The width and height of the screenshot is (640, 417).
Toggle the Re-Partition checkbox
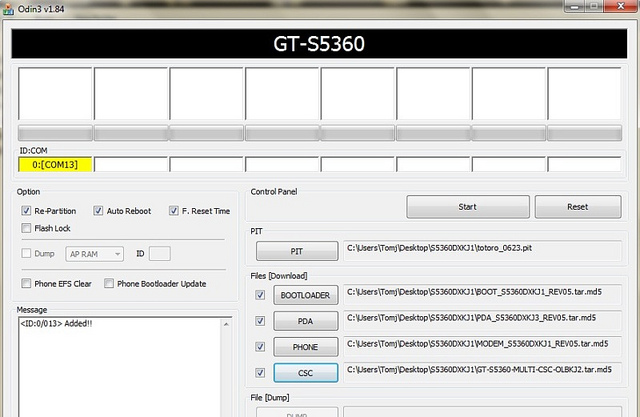point(26,211)
